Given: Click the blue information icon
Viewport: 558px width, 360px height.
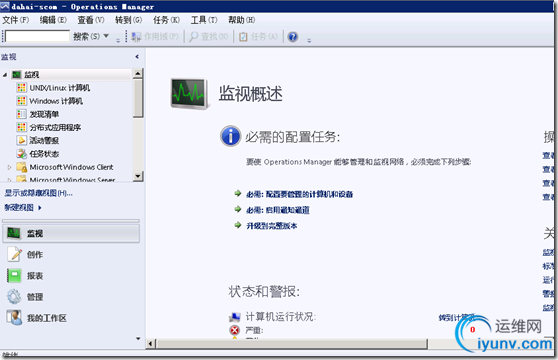Looking at the screenshot, I should 231,136.
